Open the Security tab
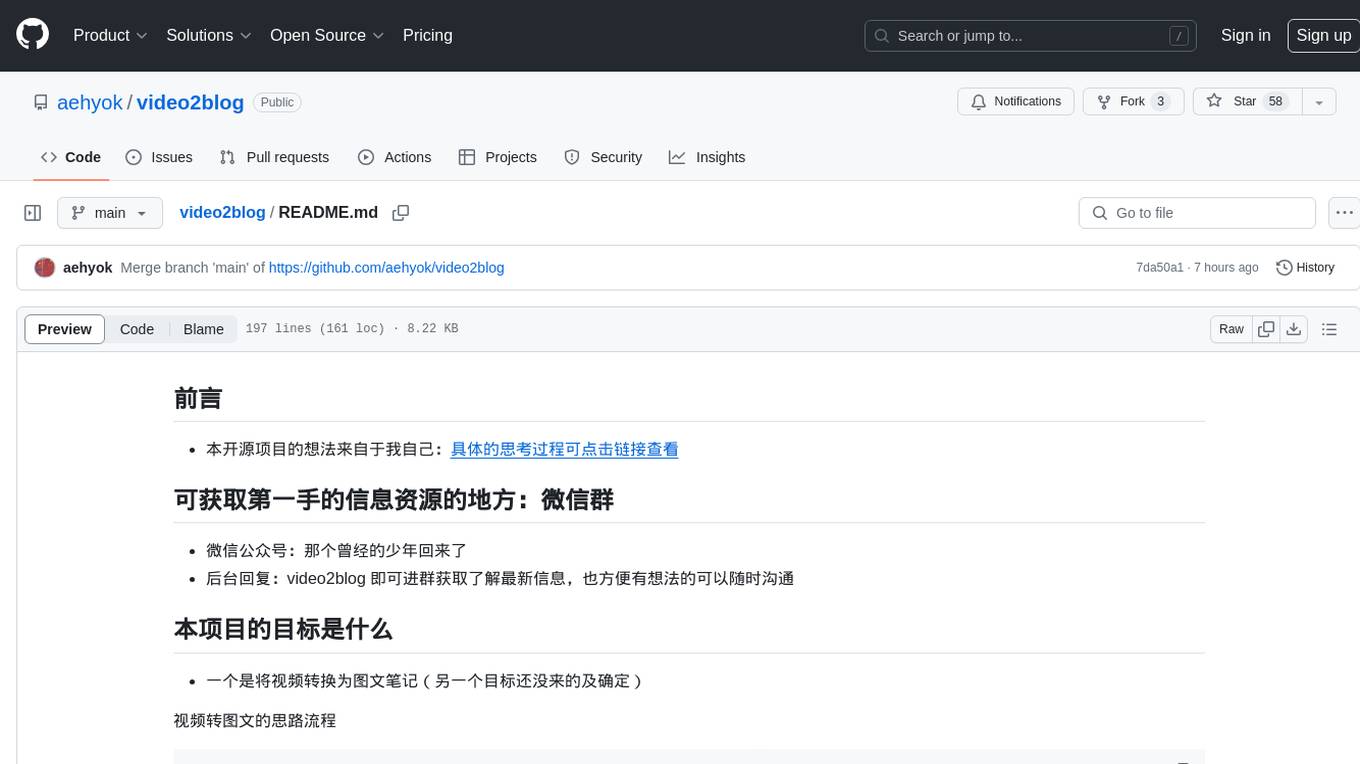The height and width of the screenshot is (764, 1360). (604, 157)
